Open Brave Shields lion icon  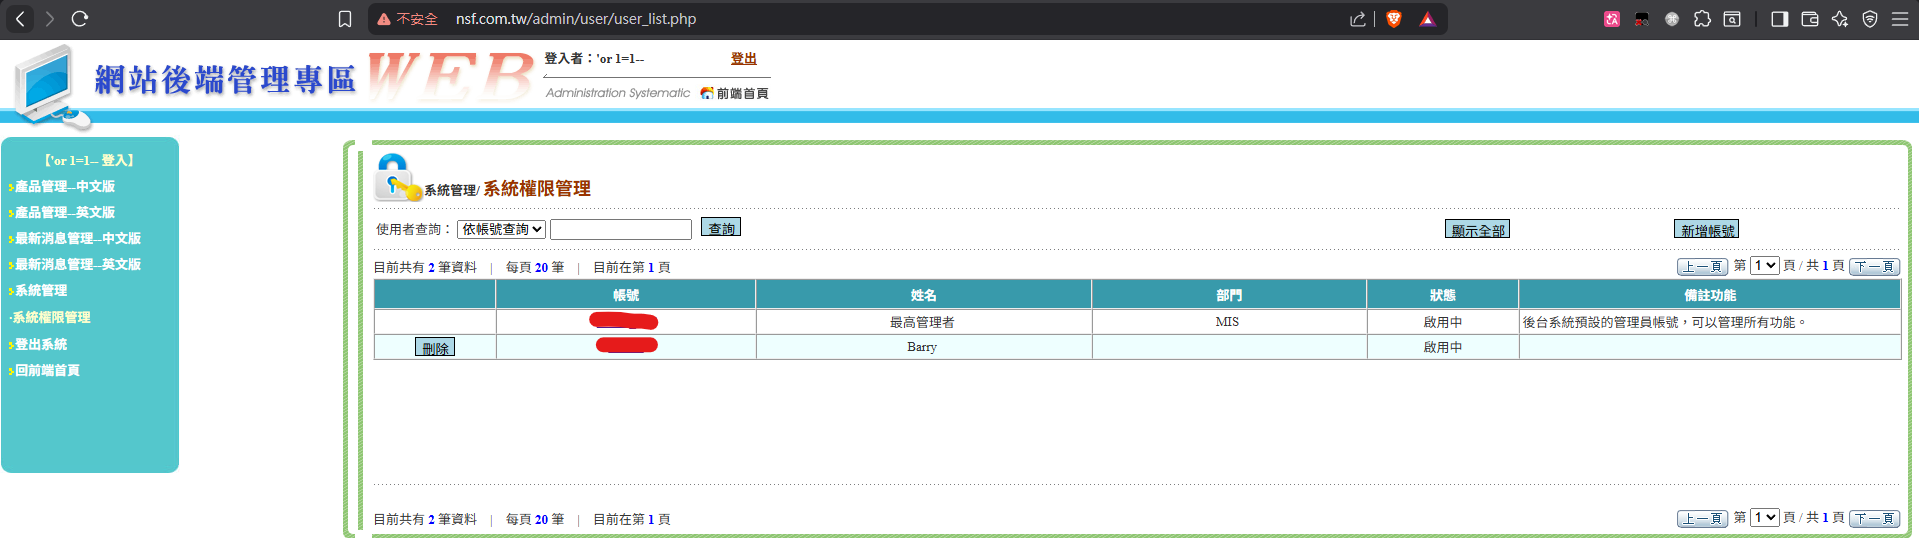[1394, 19]
